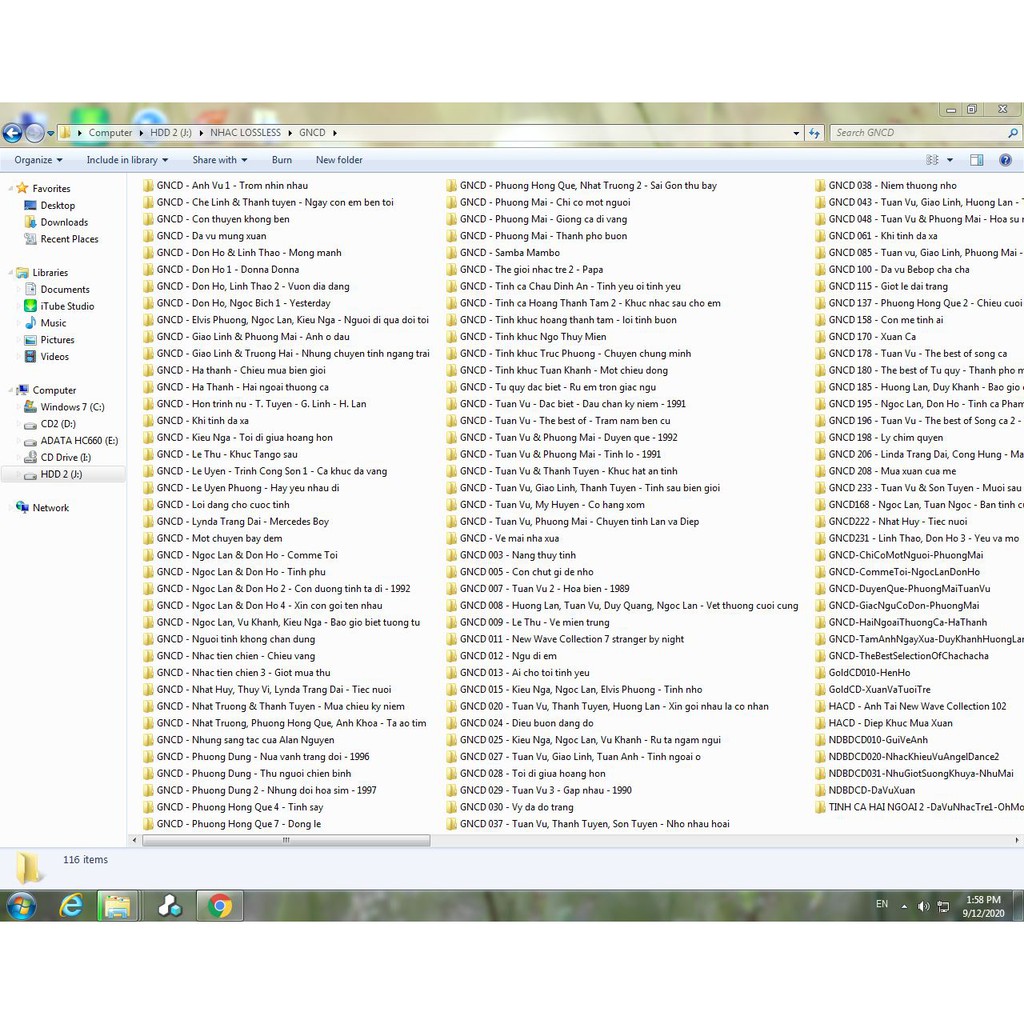Toggle the preview pane icon
The height and width of the screenshot is (1024, 1024).
977,160
